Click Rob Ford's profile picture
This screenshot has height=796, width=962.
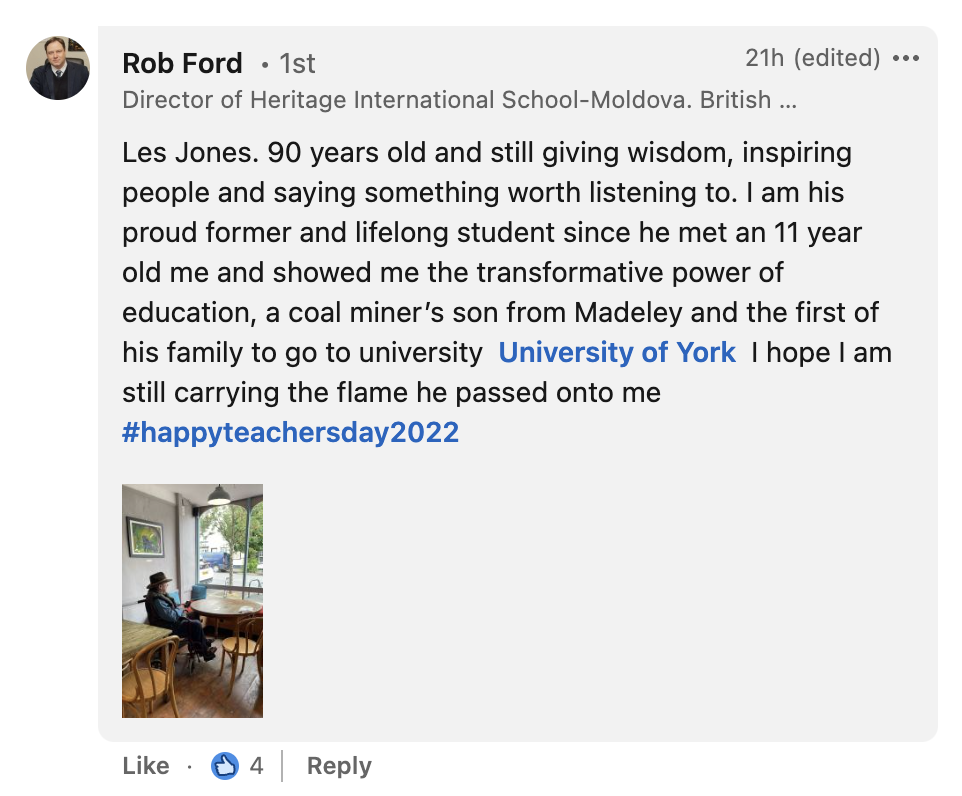coord(58,68)
